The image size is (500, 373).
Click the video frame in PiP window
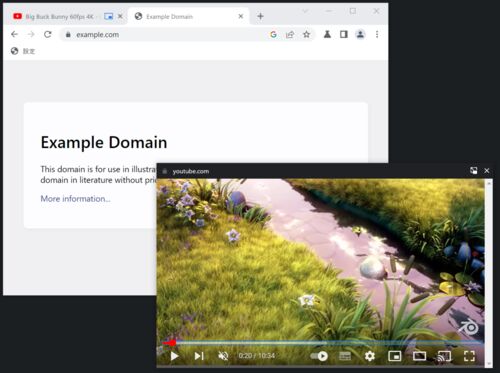coord(321,260)
